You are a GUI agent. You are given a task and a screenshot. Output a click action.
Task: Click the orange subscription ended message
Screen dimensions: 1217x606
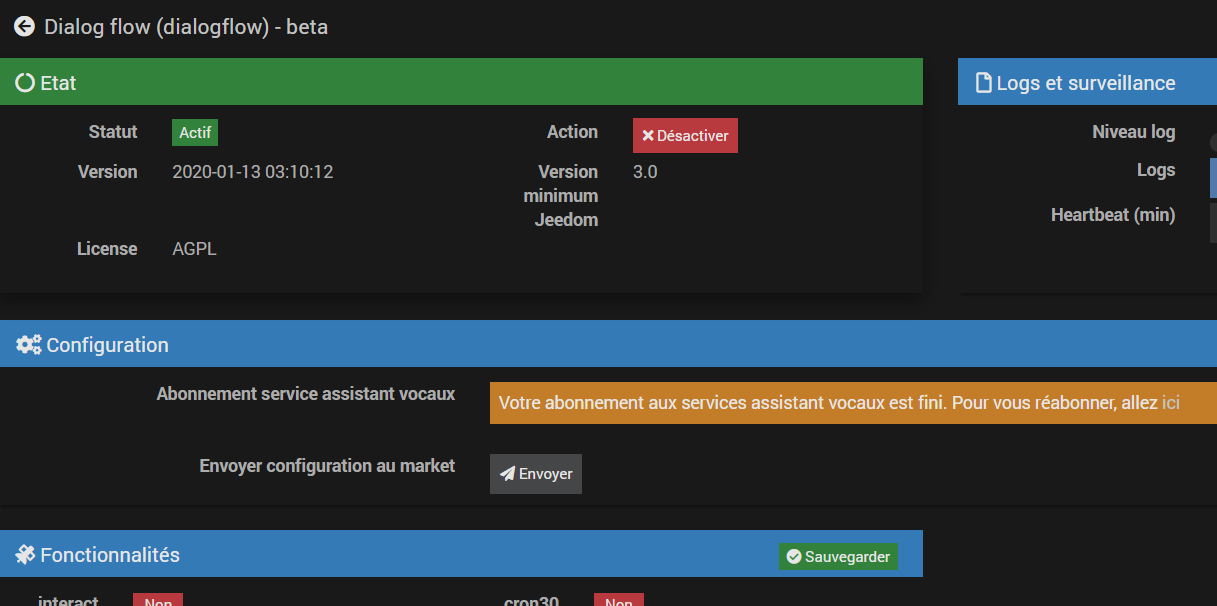point(853,403)
